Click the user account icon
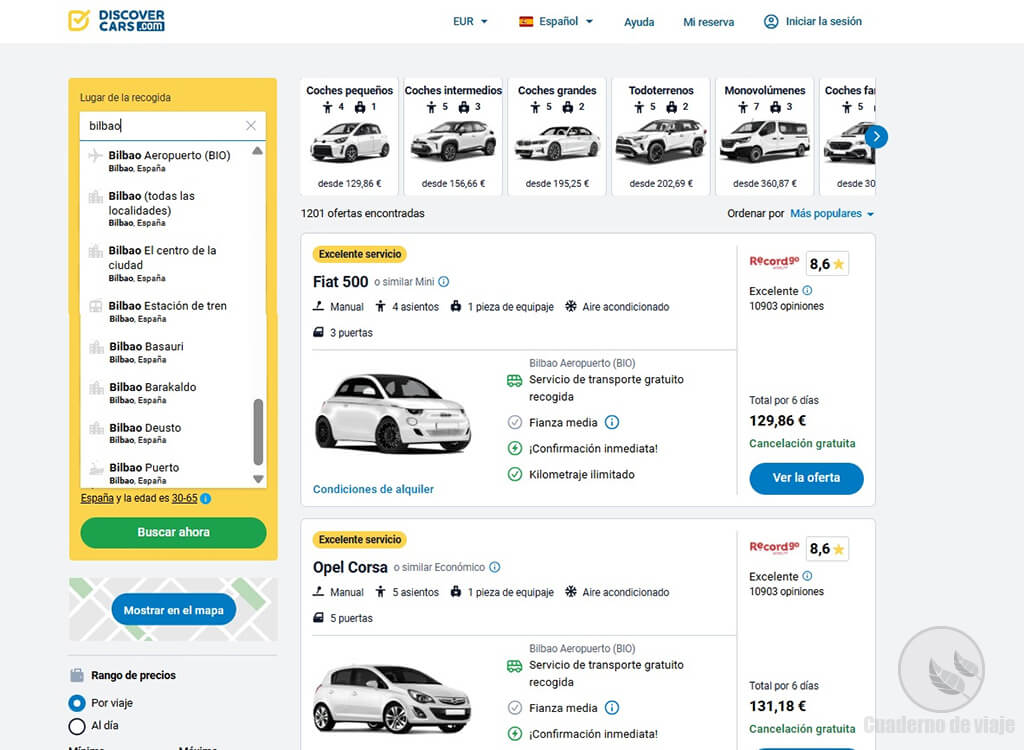1024x750 pixels. (771, 22)
